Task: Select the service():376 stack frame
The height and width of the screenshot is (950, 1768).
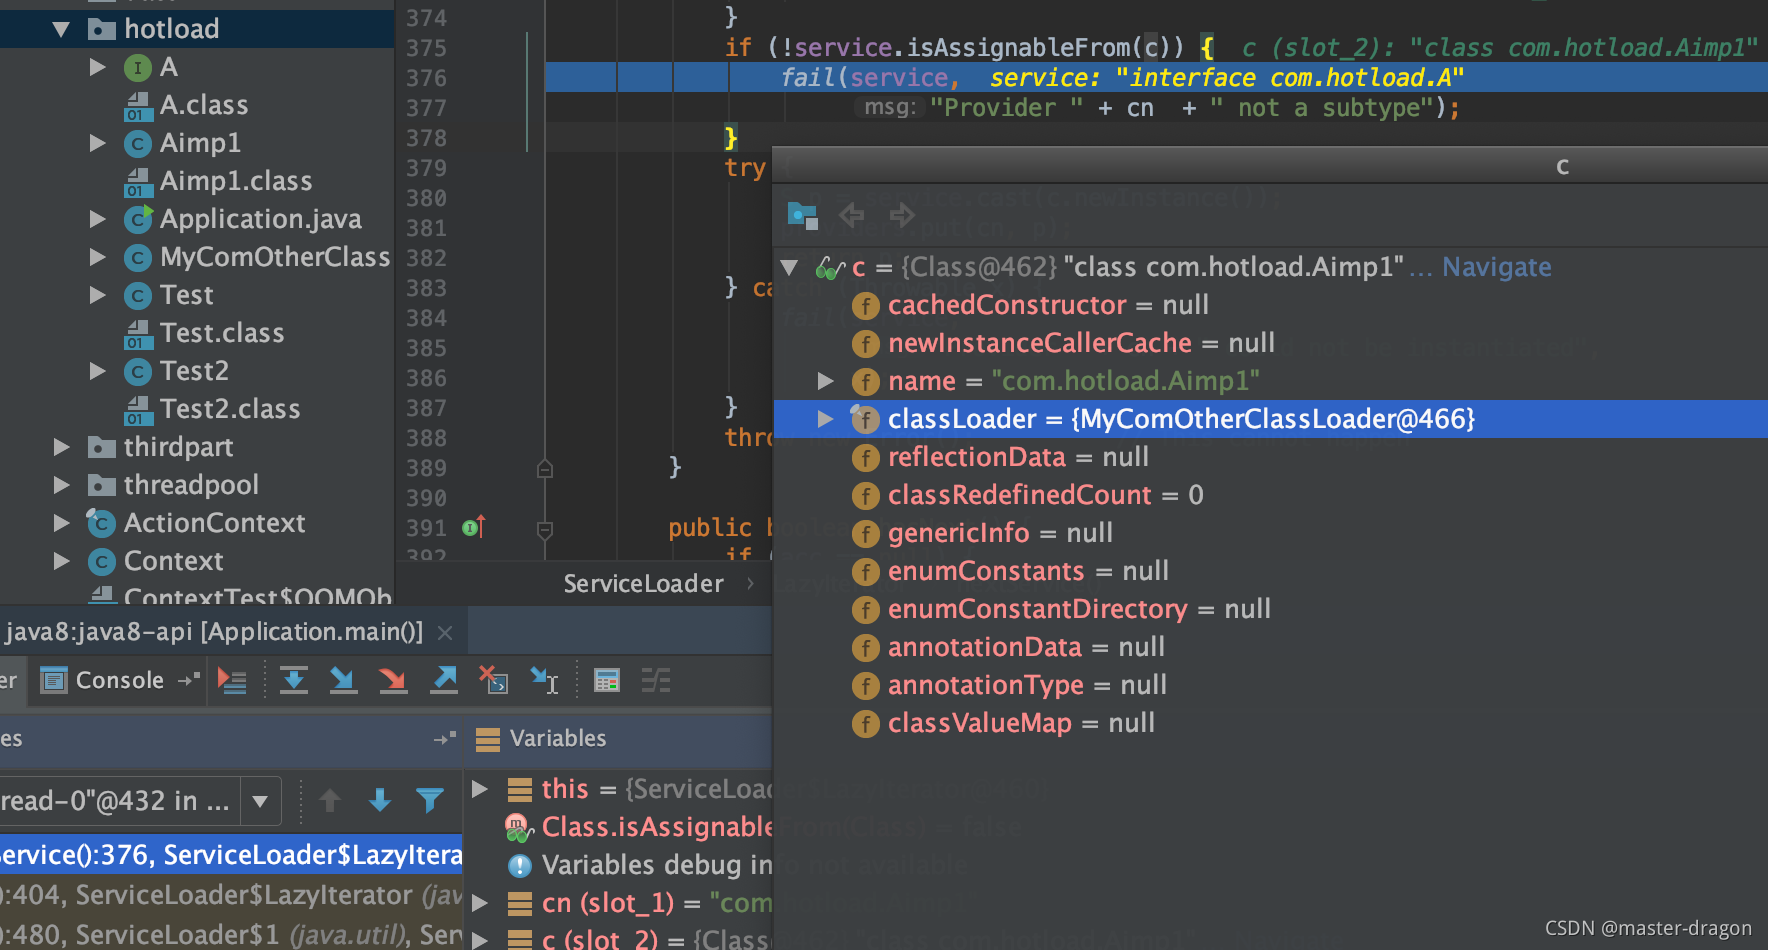Action: (x=231, y=855)
